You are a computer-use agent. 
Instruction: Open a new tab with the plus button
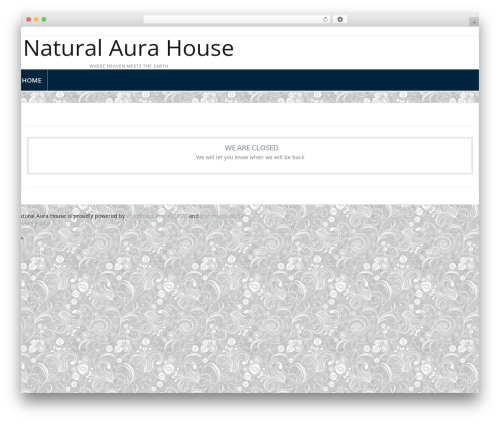click(474, 22)
